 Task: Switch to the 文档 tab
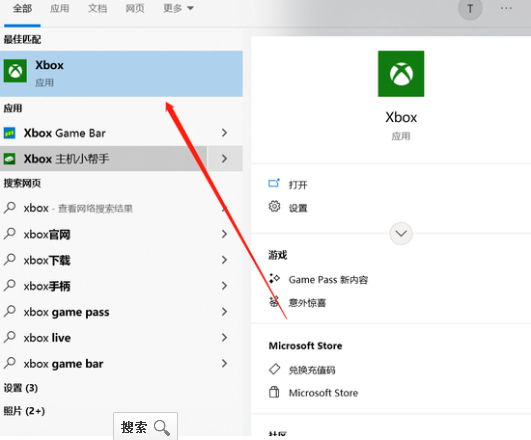pyautogui.click(x=98, y=8)
